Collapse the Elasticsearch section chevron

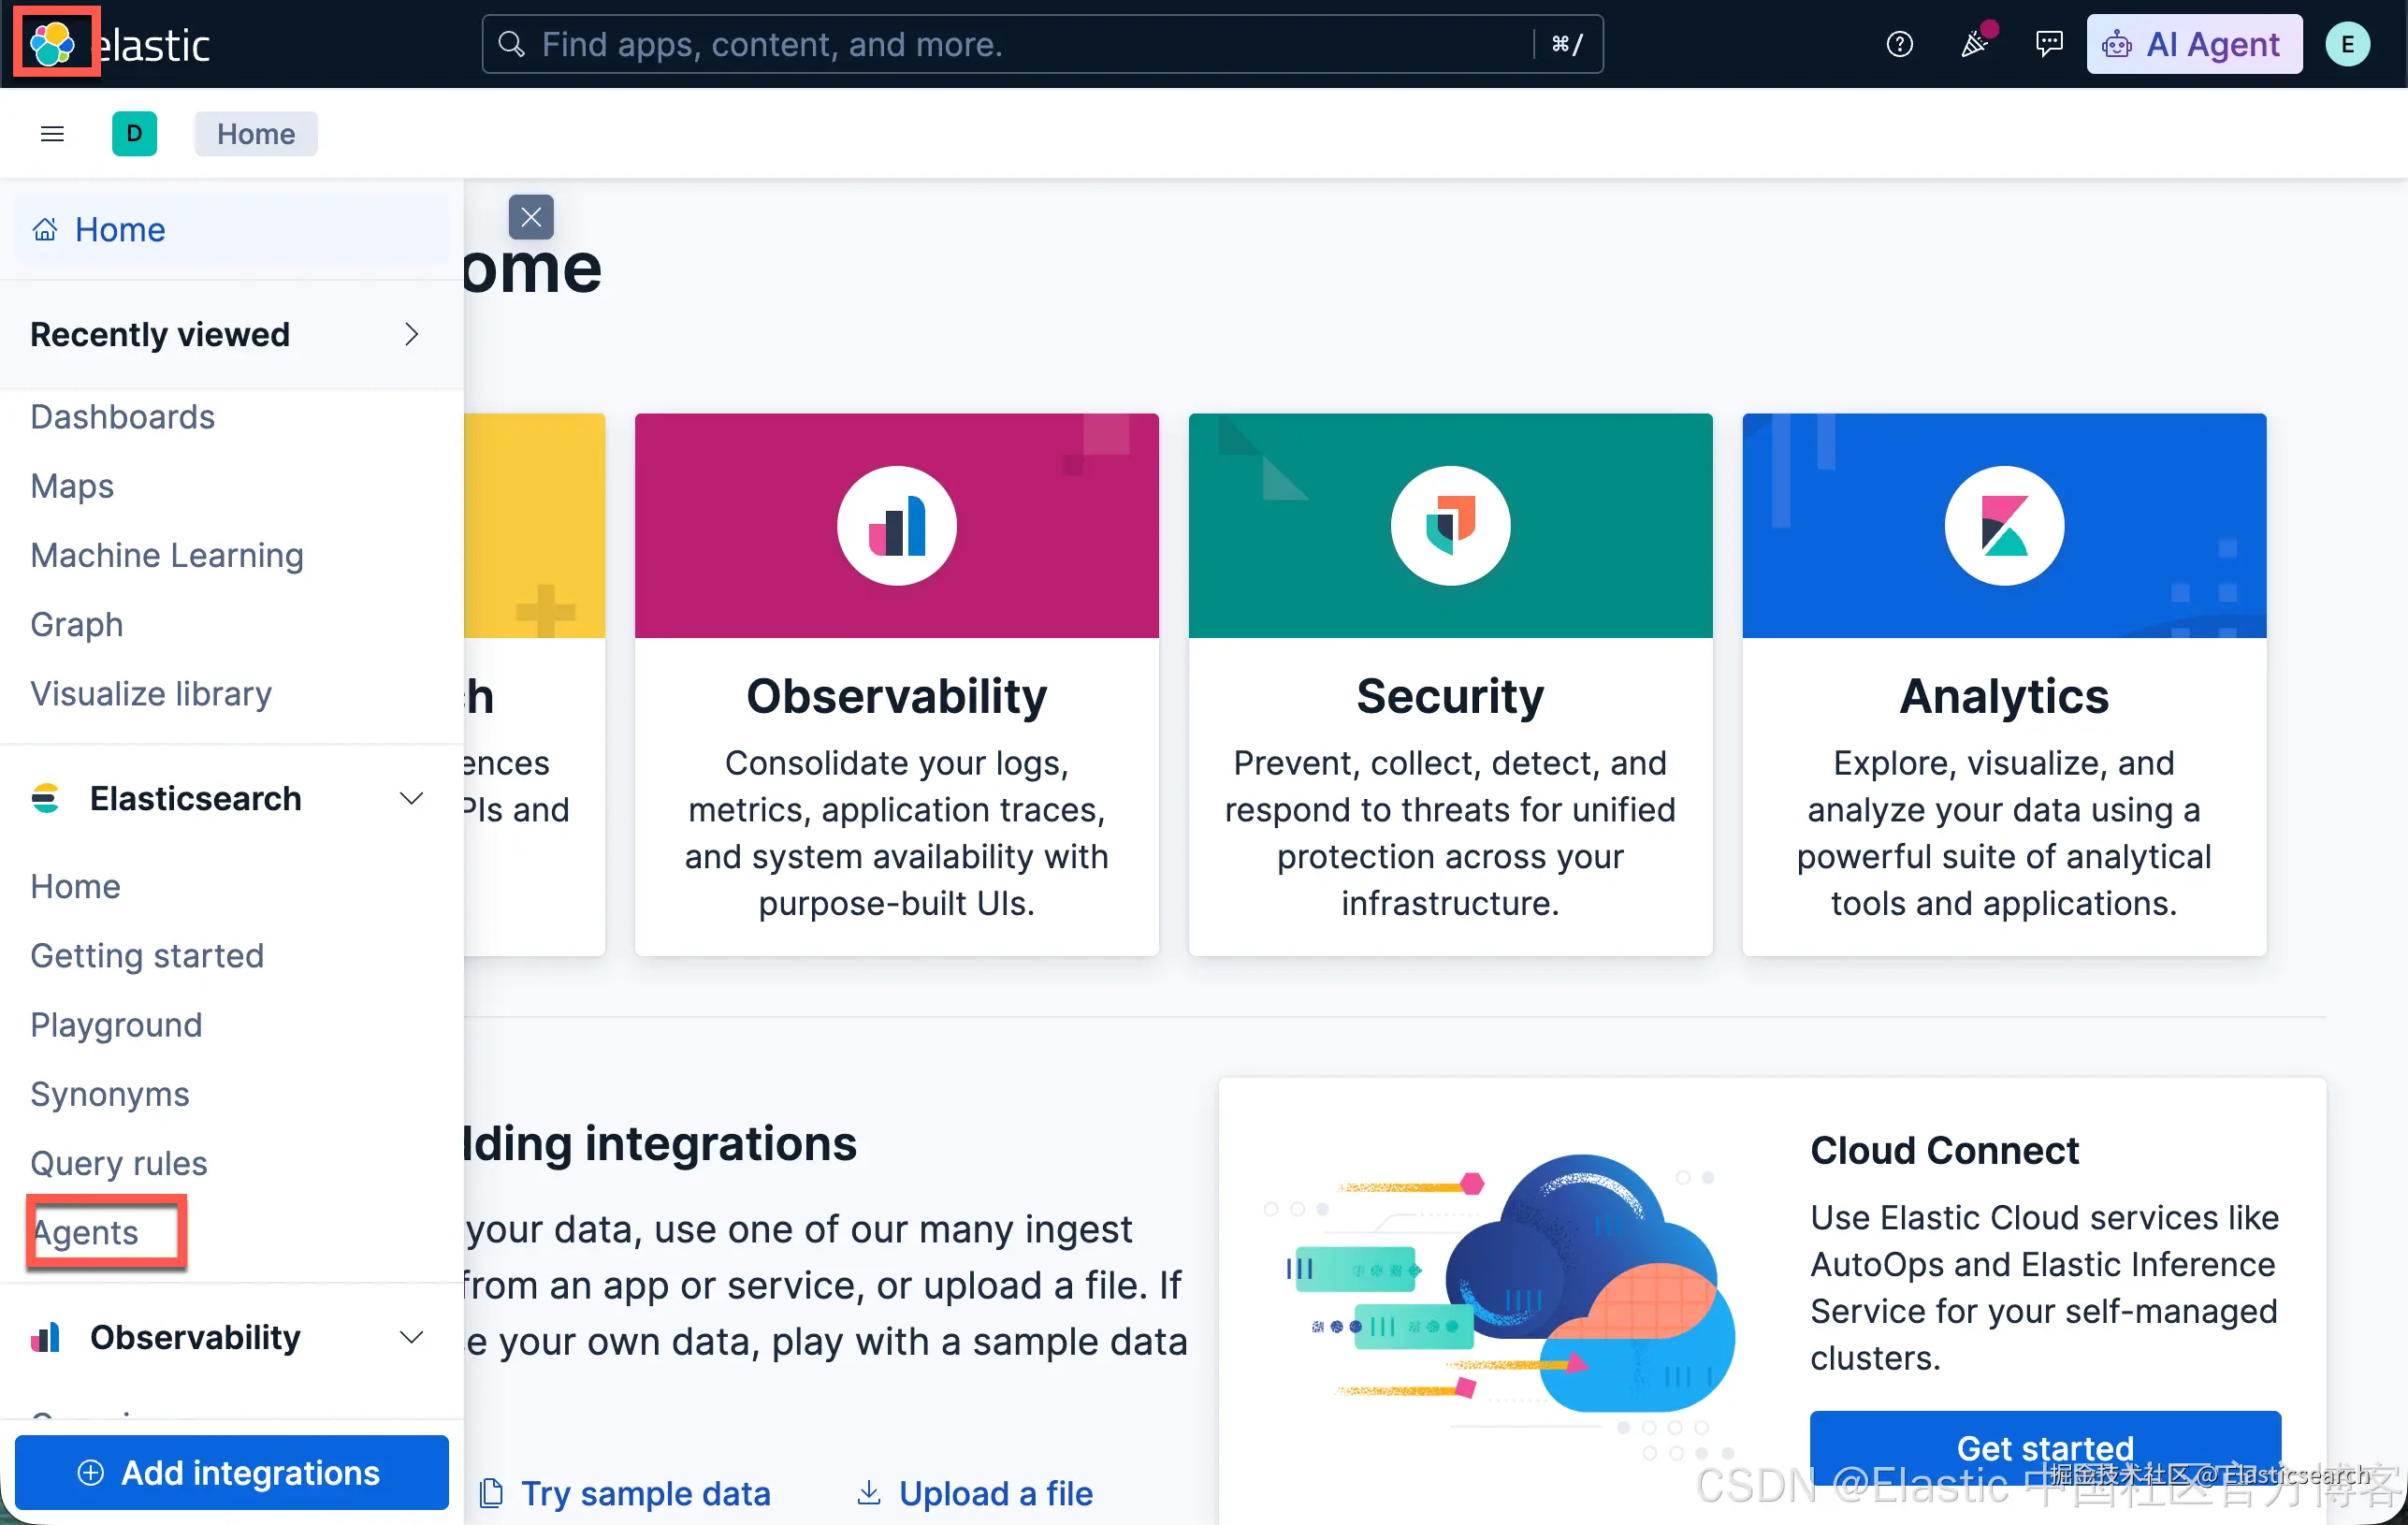tap(411, 798)
